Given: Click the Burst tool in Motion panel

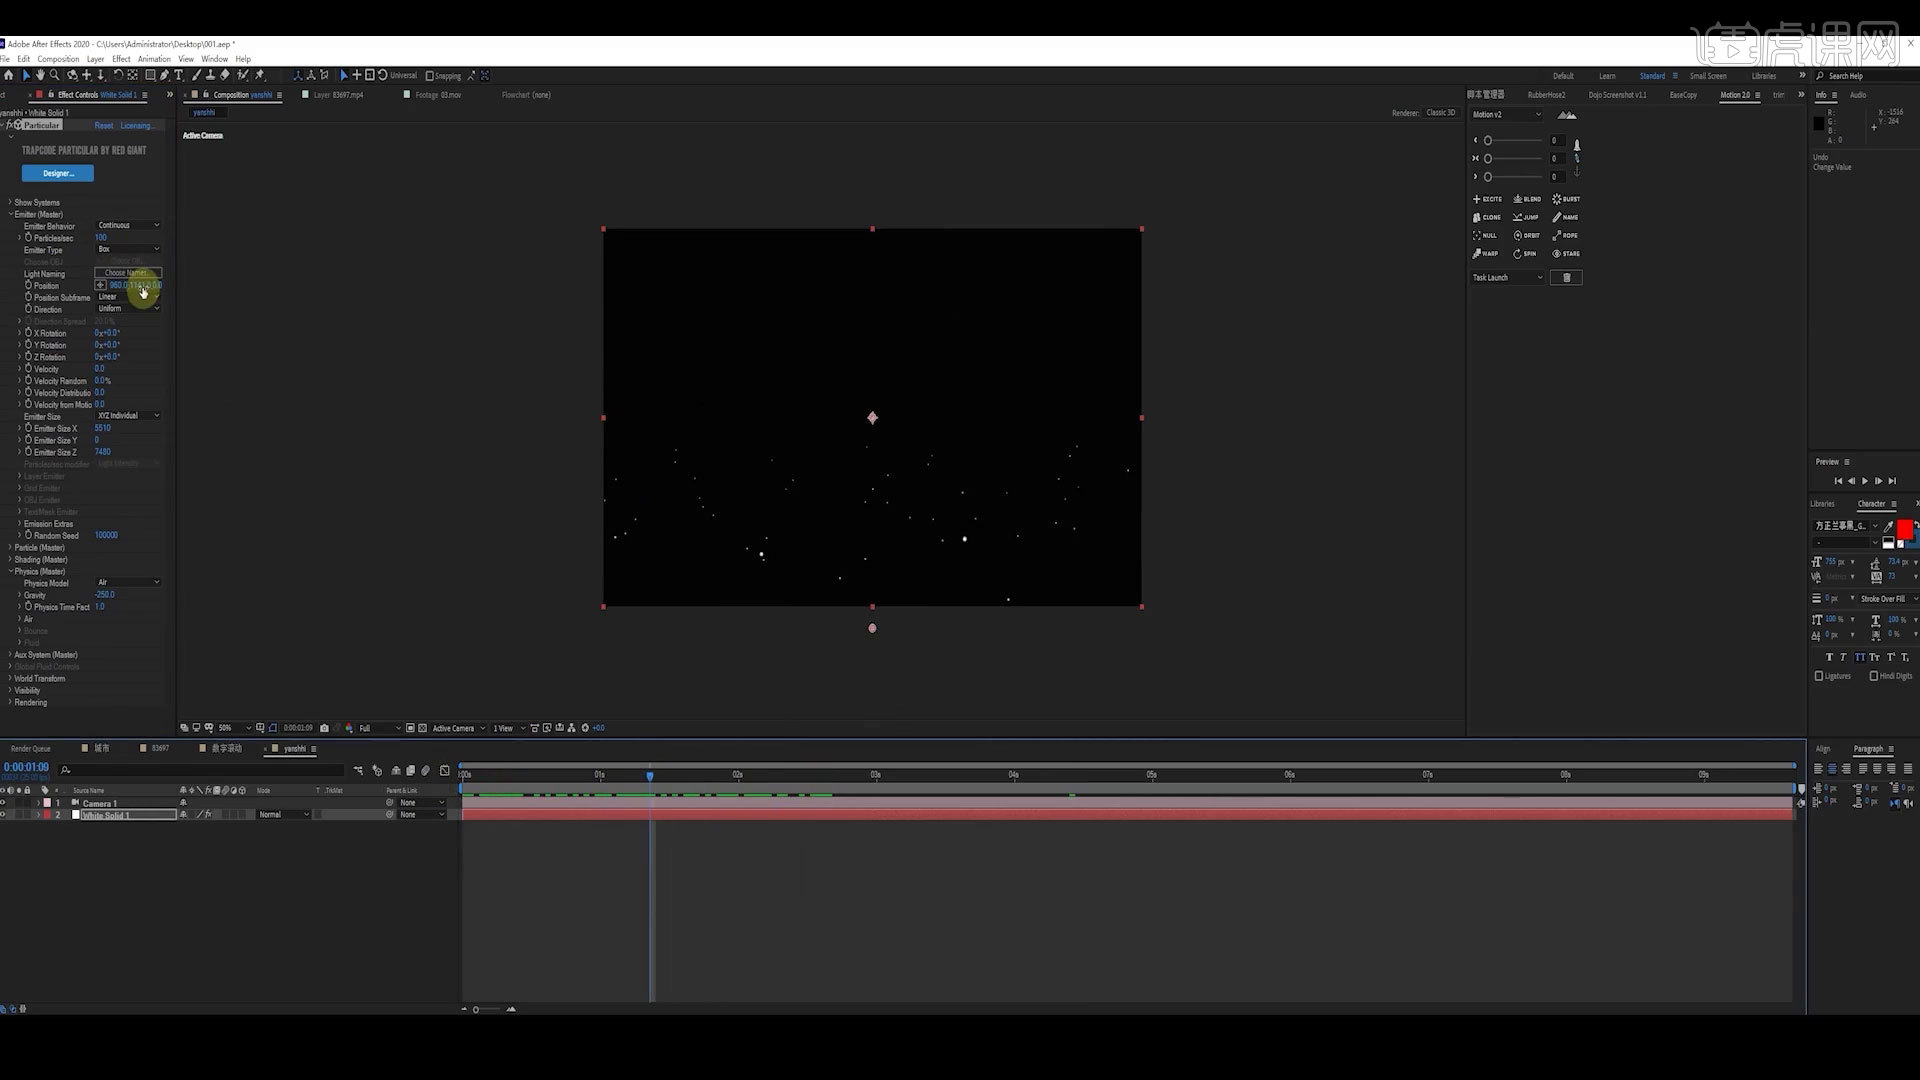Looking at the screenshot, I should pyautogui.click(x=1566, y=199).
